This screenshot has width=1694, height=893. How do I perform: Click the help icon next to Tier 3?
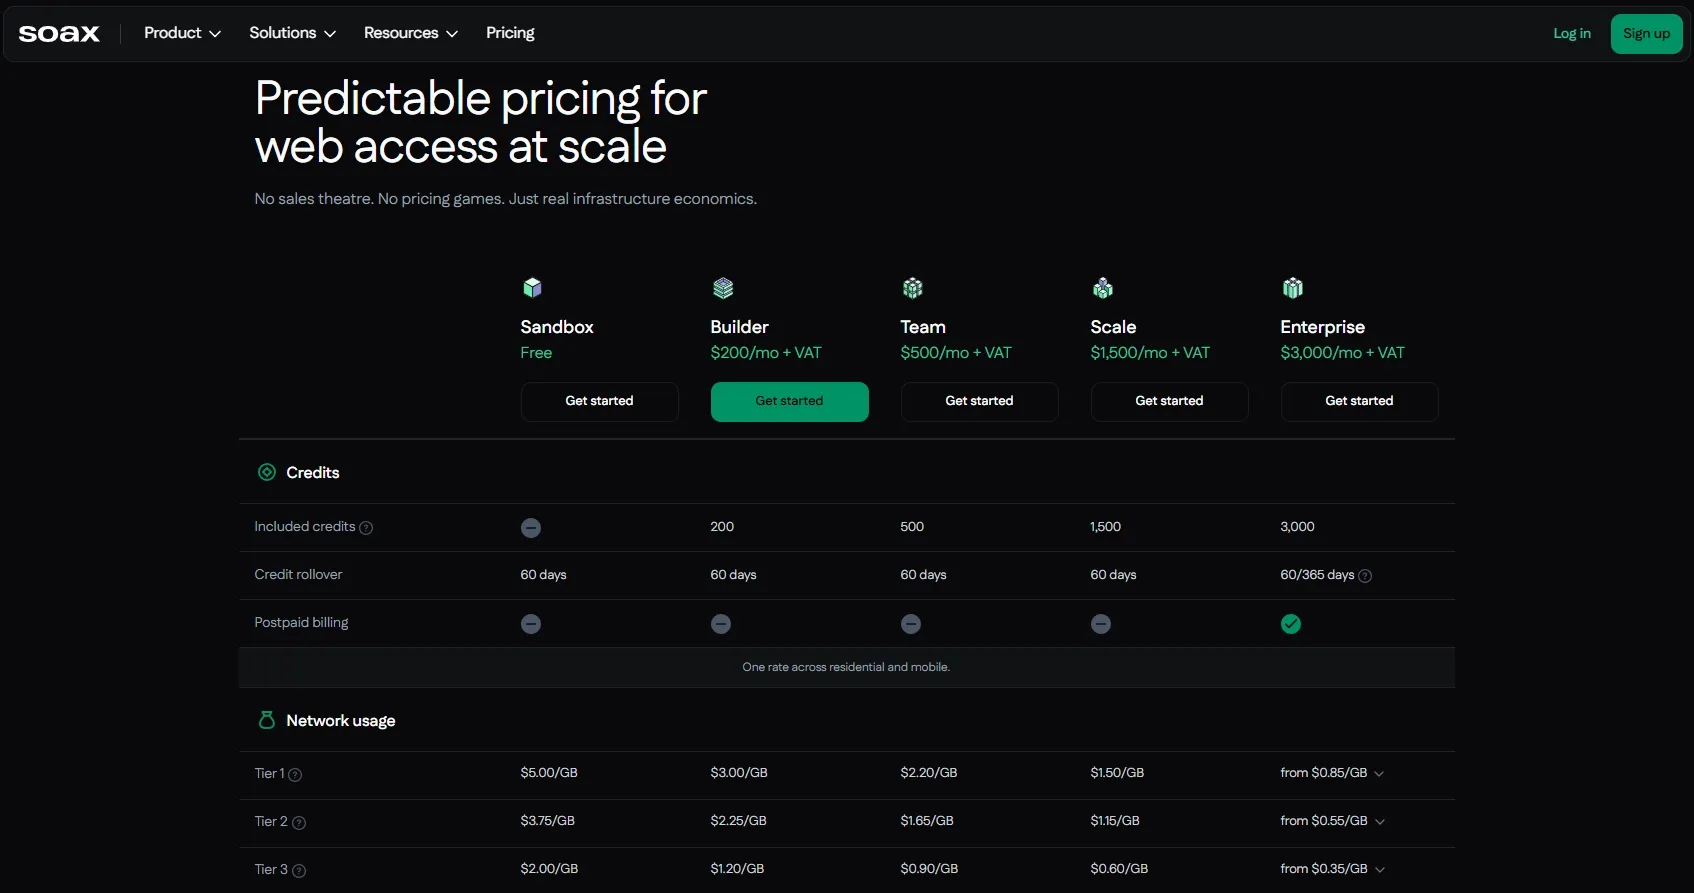[x=299, y=870]
